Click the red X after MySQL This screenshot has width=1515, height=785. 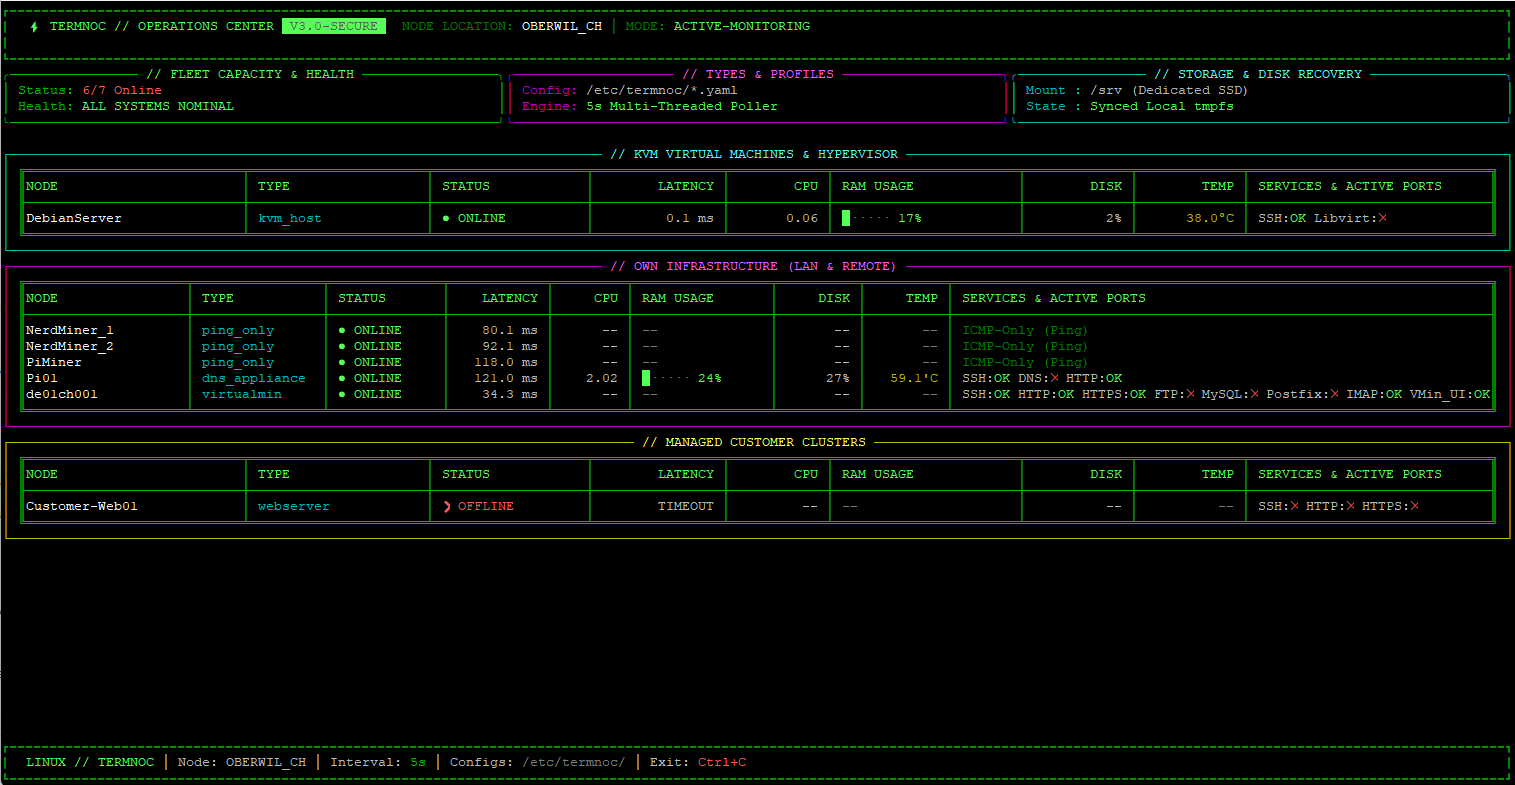click(x=1254, y=394)
